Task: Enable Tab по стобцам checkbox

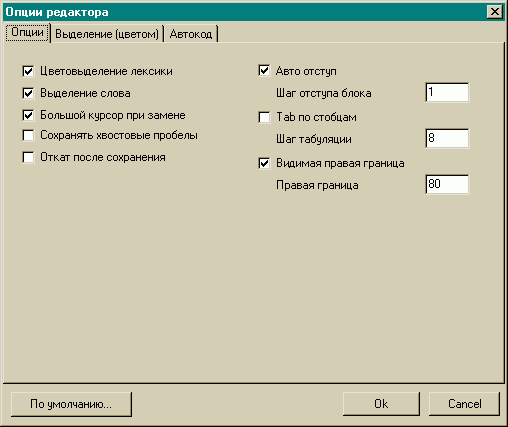Action: click(264, 117)
